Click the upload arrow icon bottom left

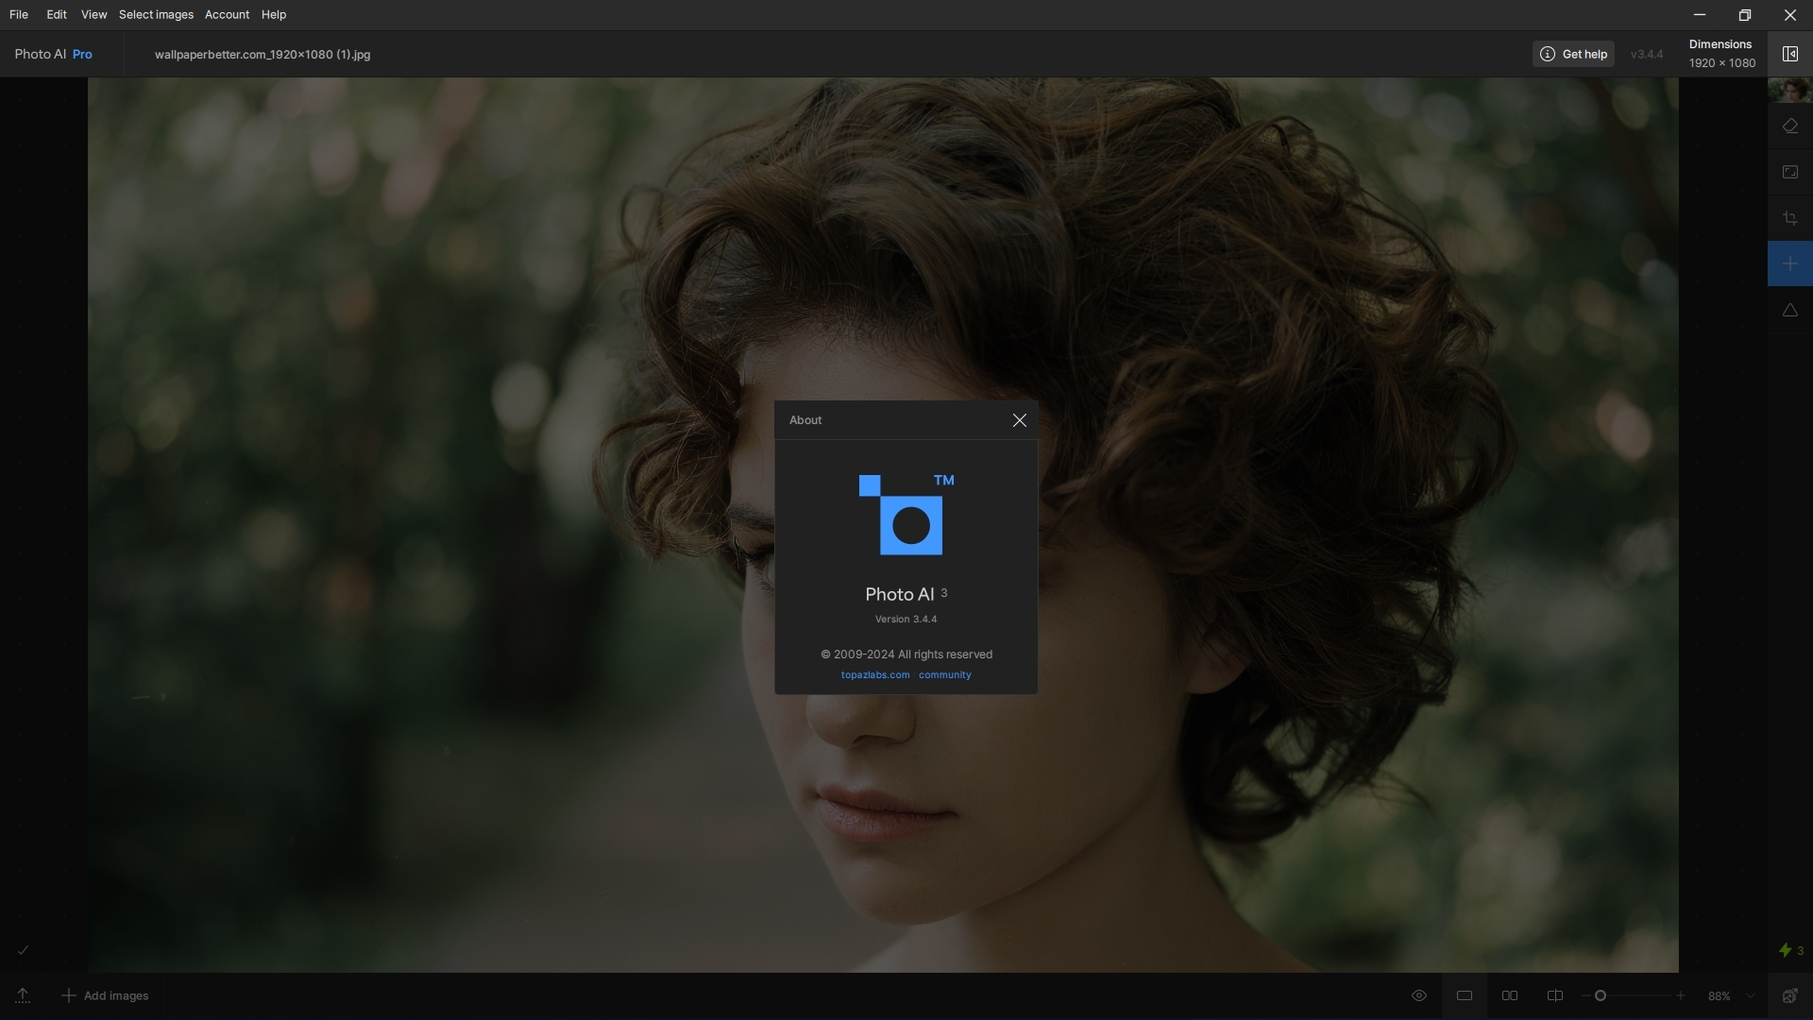point(22,996)
